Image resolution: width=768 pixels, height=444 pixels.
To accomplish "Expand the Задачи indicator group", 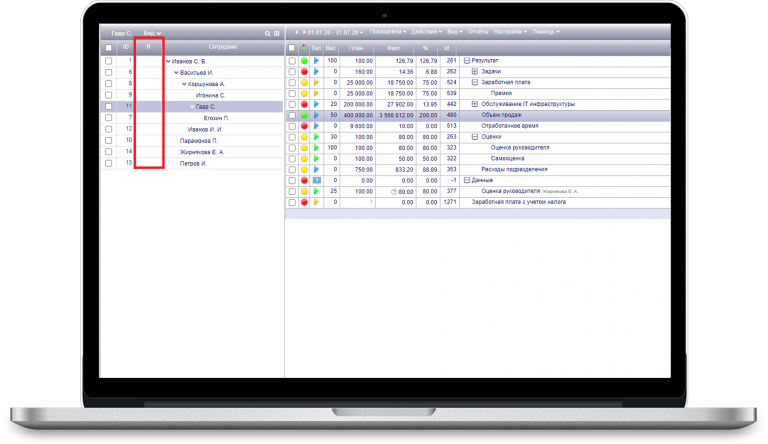I will click(475, 72).
